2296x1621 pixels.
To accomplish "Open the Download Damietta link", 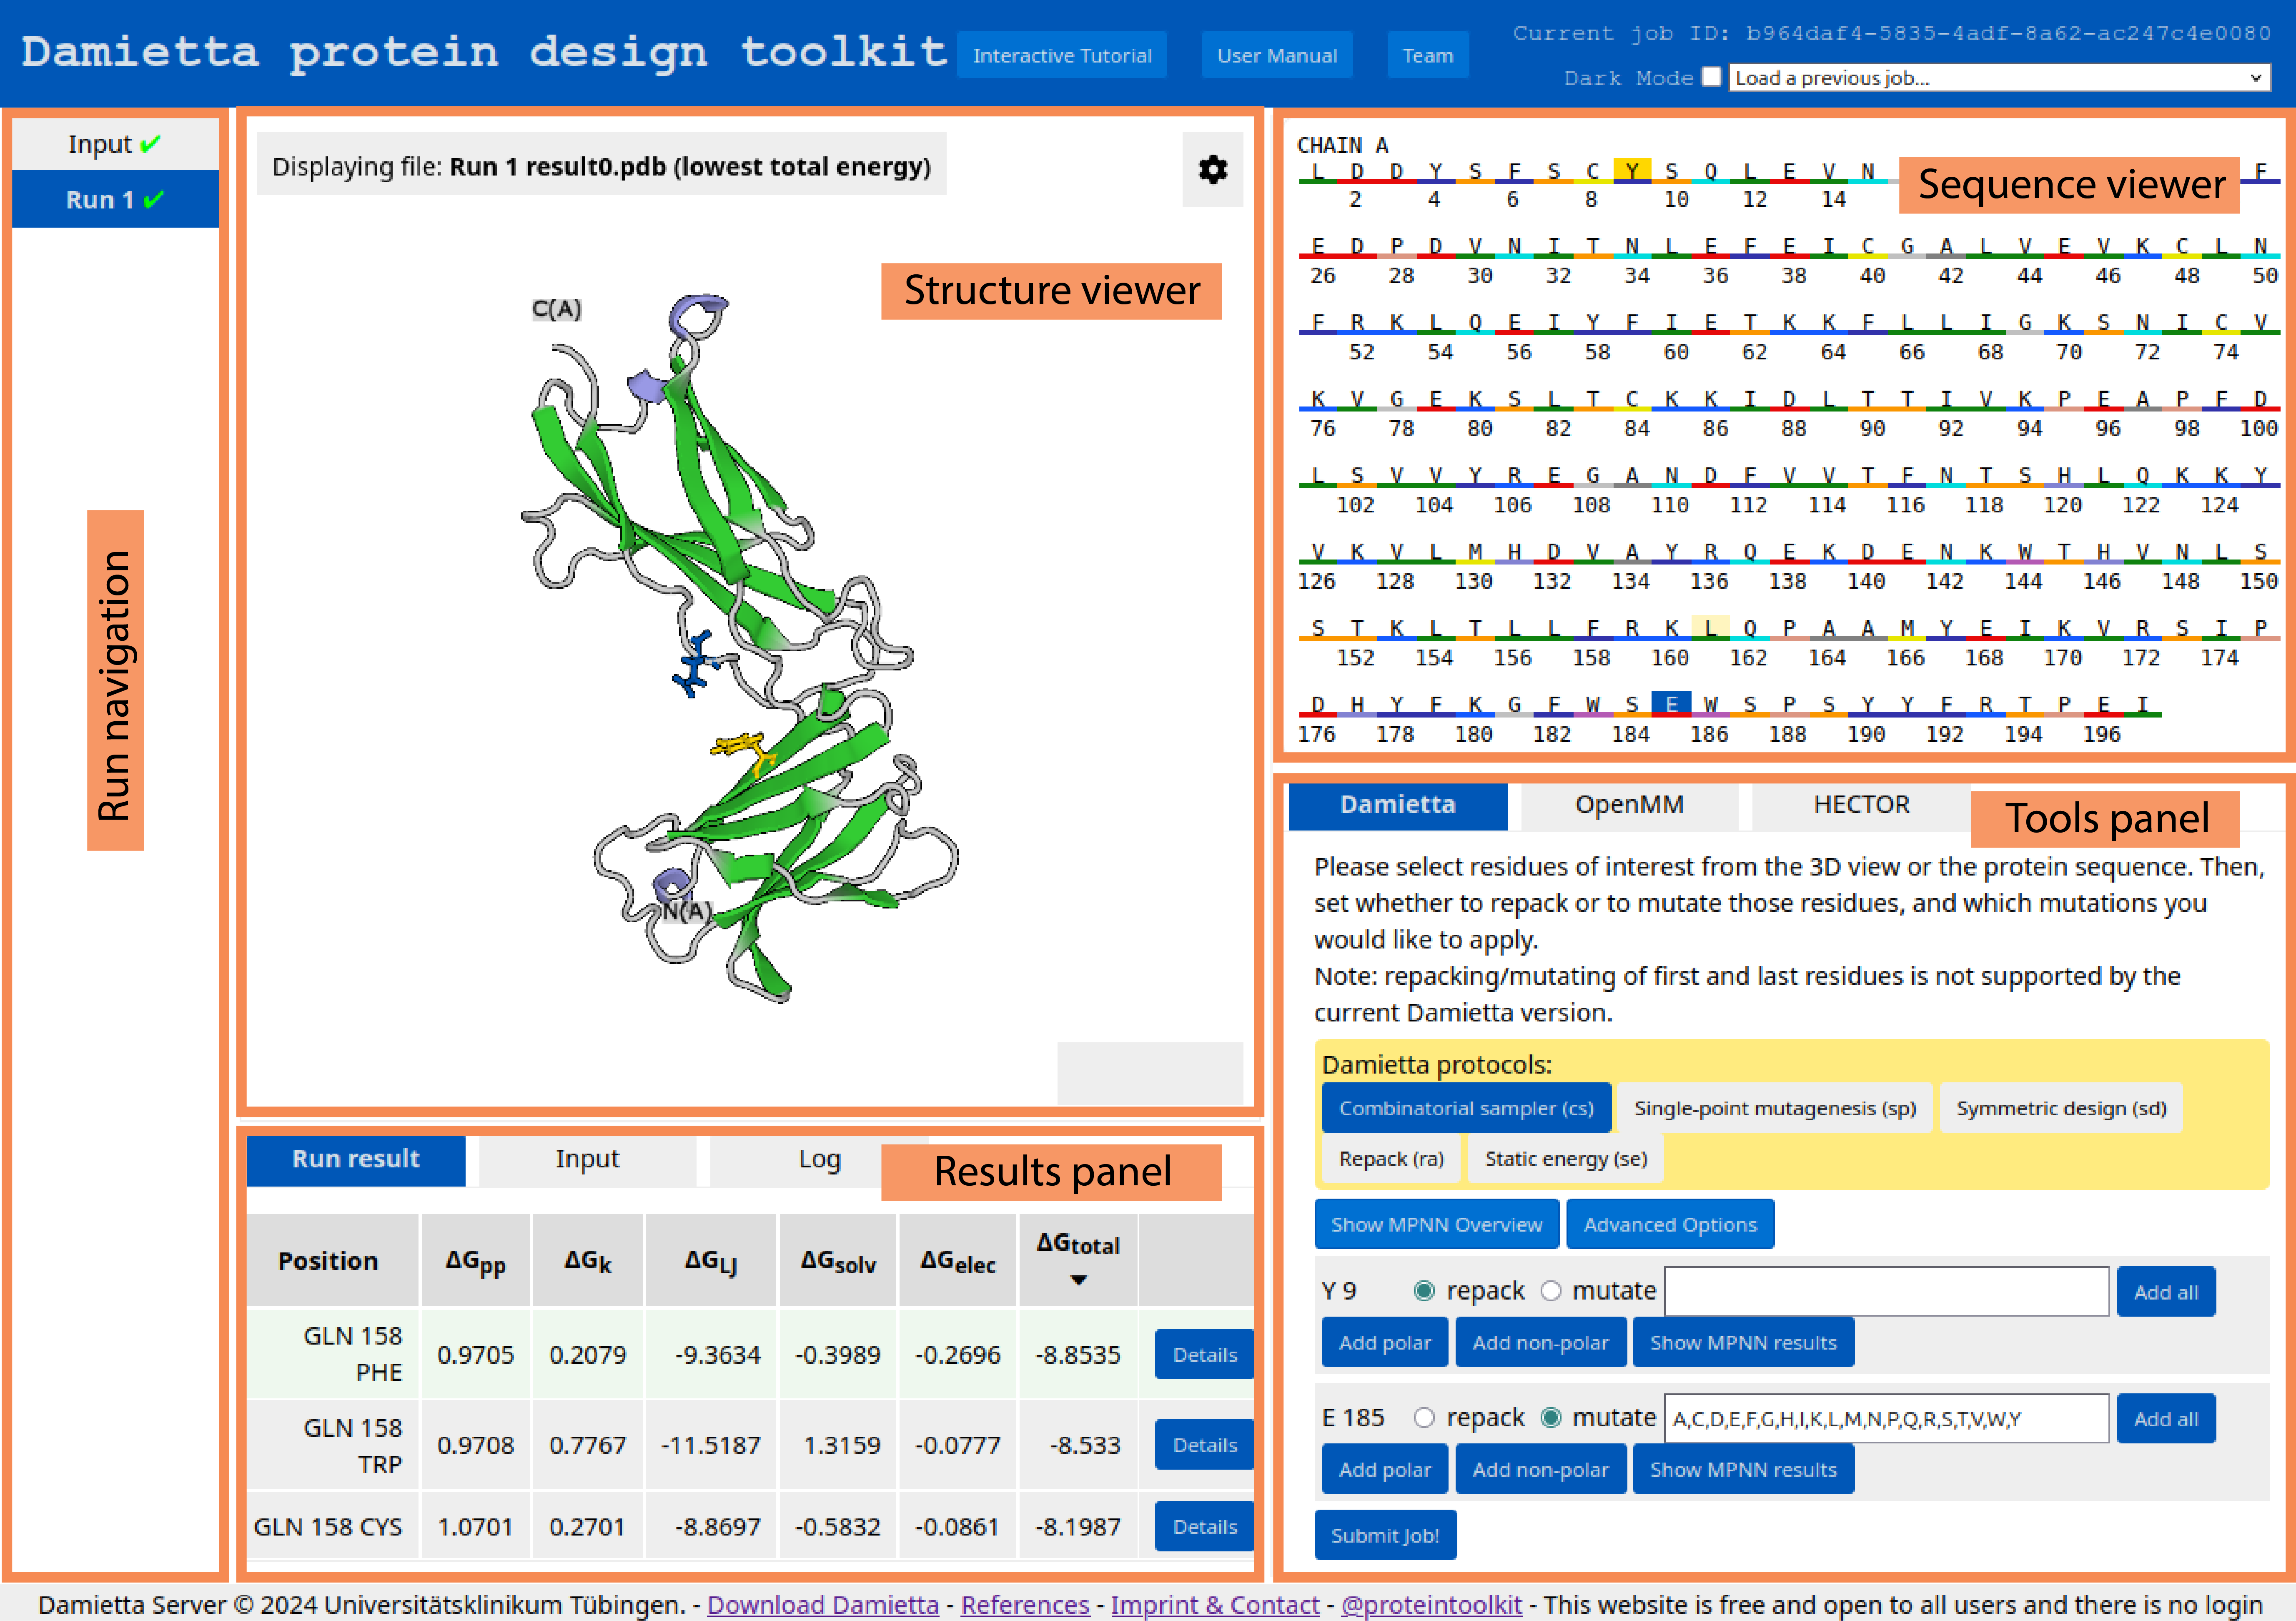I will point(822,1604).
